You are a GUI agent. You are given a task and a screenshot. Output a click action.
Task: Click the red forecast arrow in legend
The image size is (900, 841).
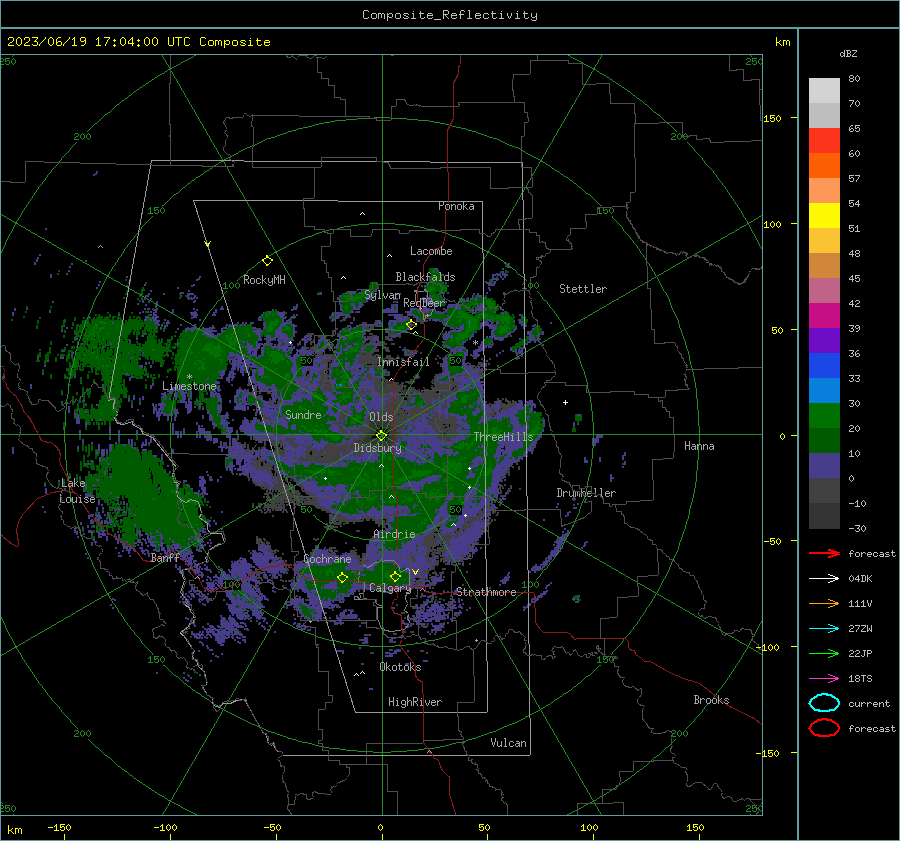[x=824, y=553]
